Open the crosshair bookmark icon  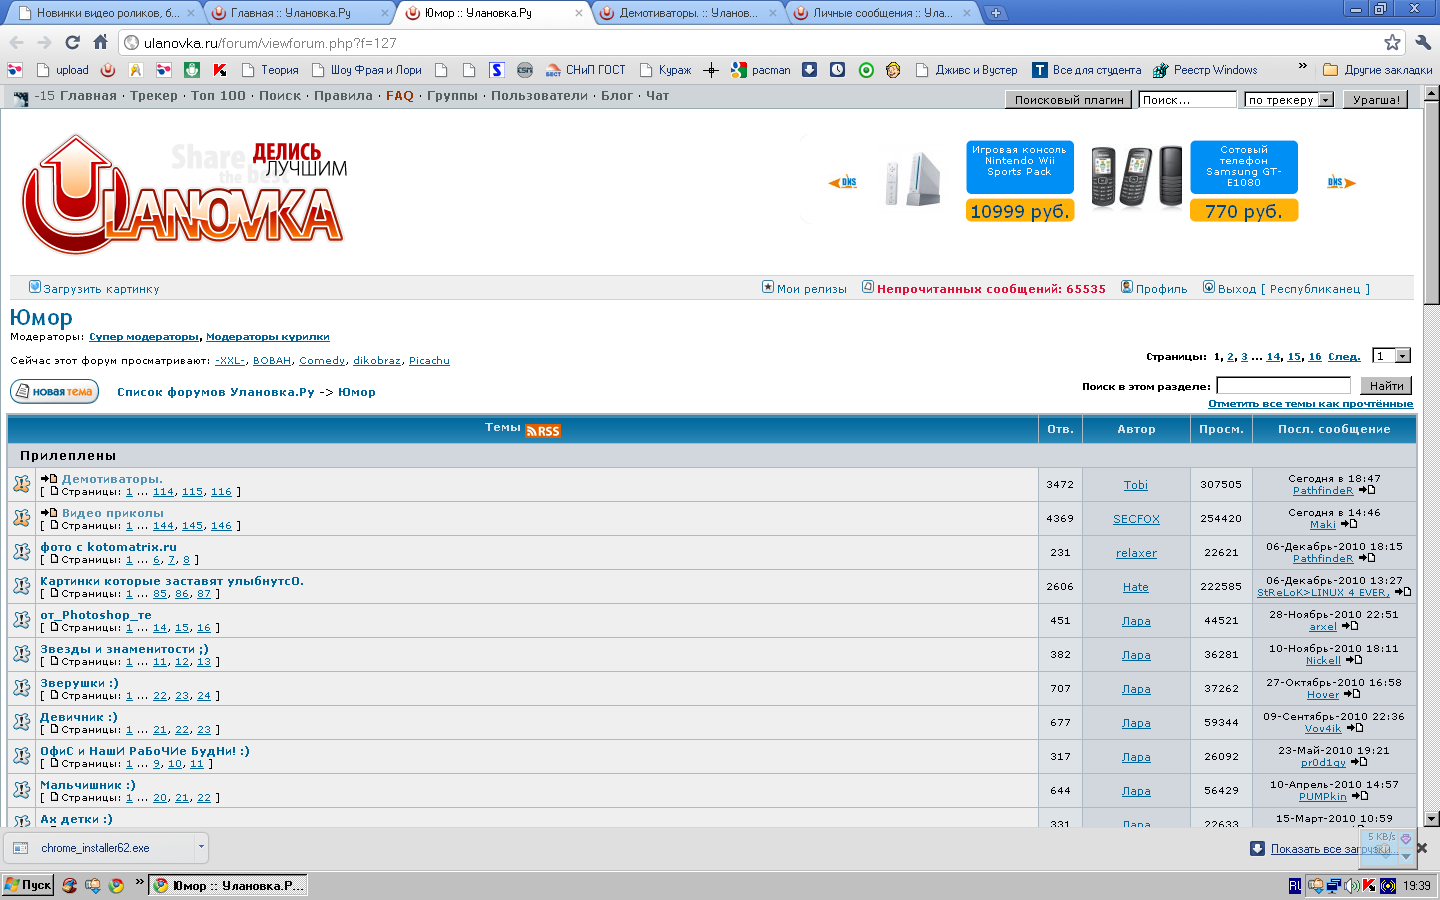coord(711,70)
